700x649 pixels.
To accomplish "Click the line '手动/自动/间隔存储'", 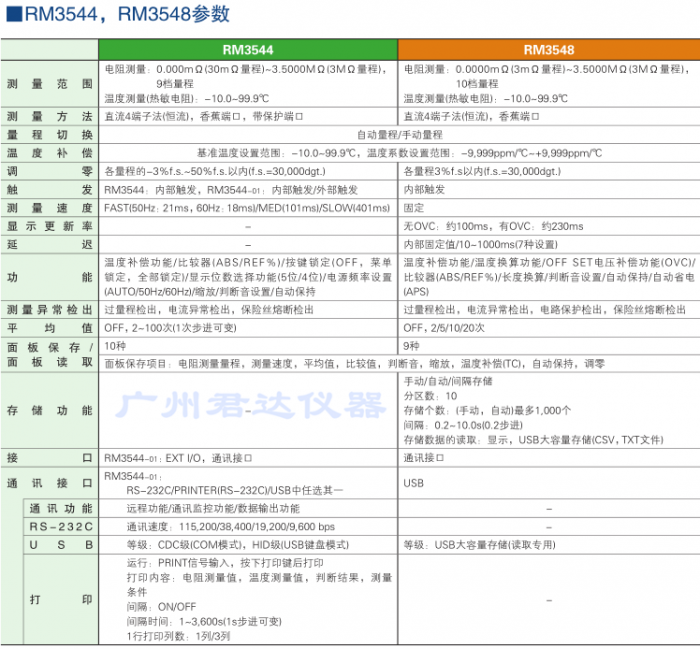I will [448, 381].
